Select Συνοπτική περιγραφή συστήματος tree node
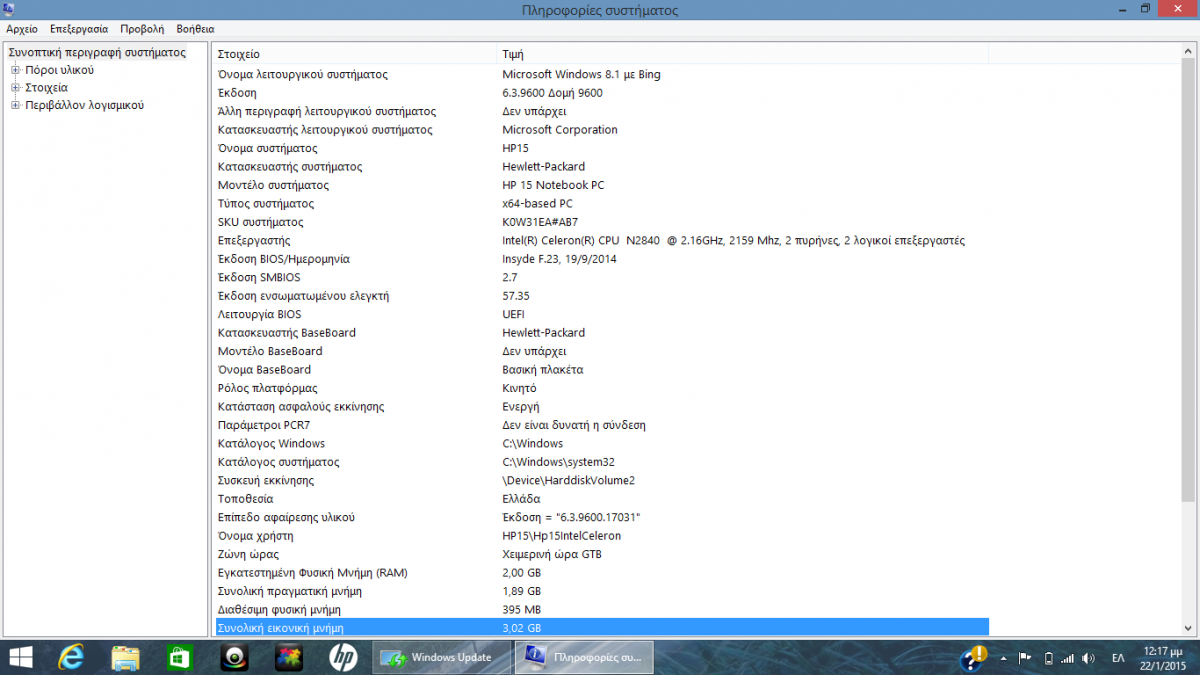The width and height of the screenshot is (1200, 675). [x=97, y=52]
